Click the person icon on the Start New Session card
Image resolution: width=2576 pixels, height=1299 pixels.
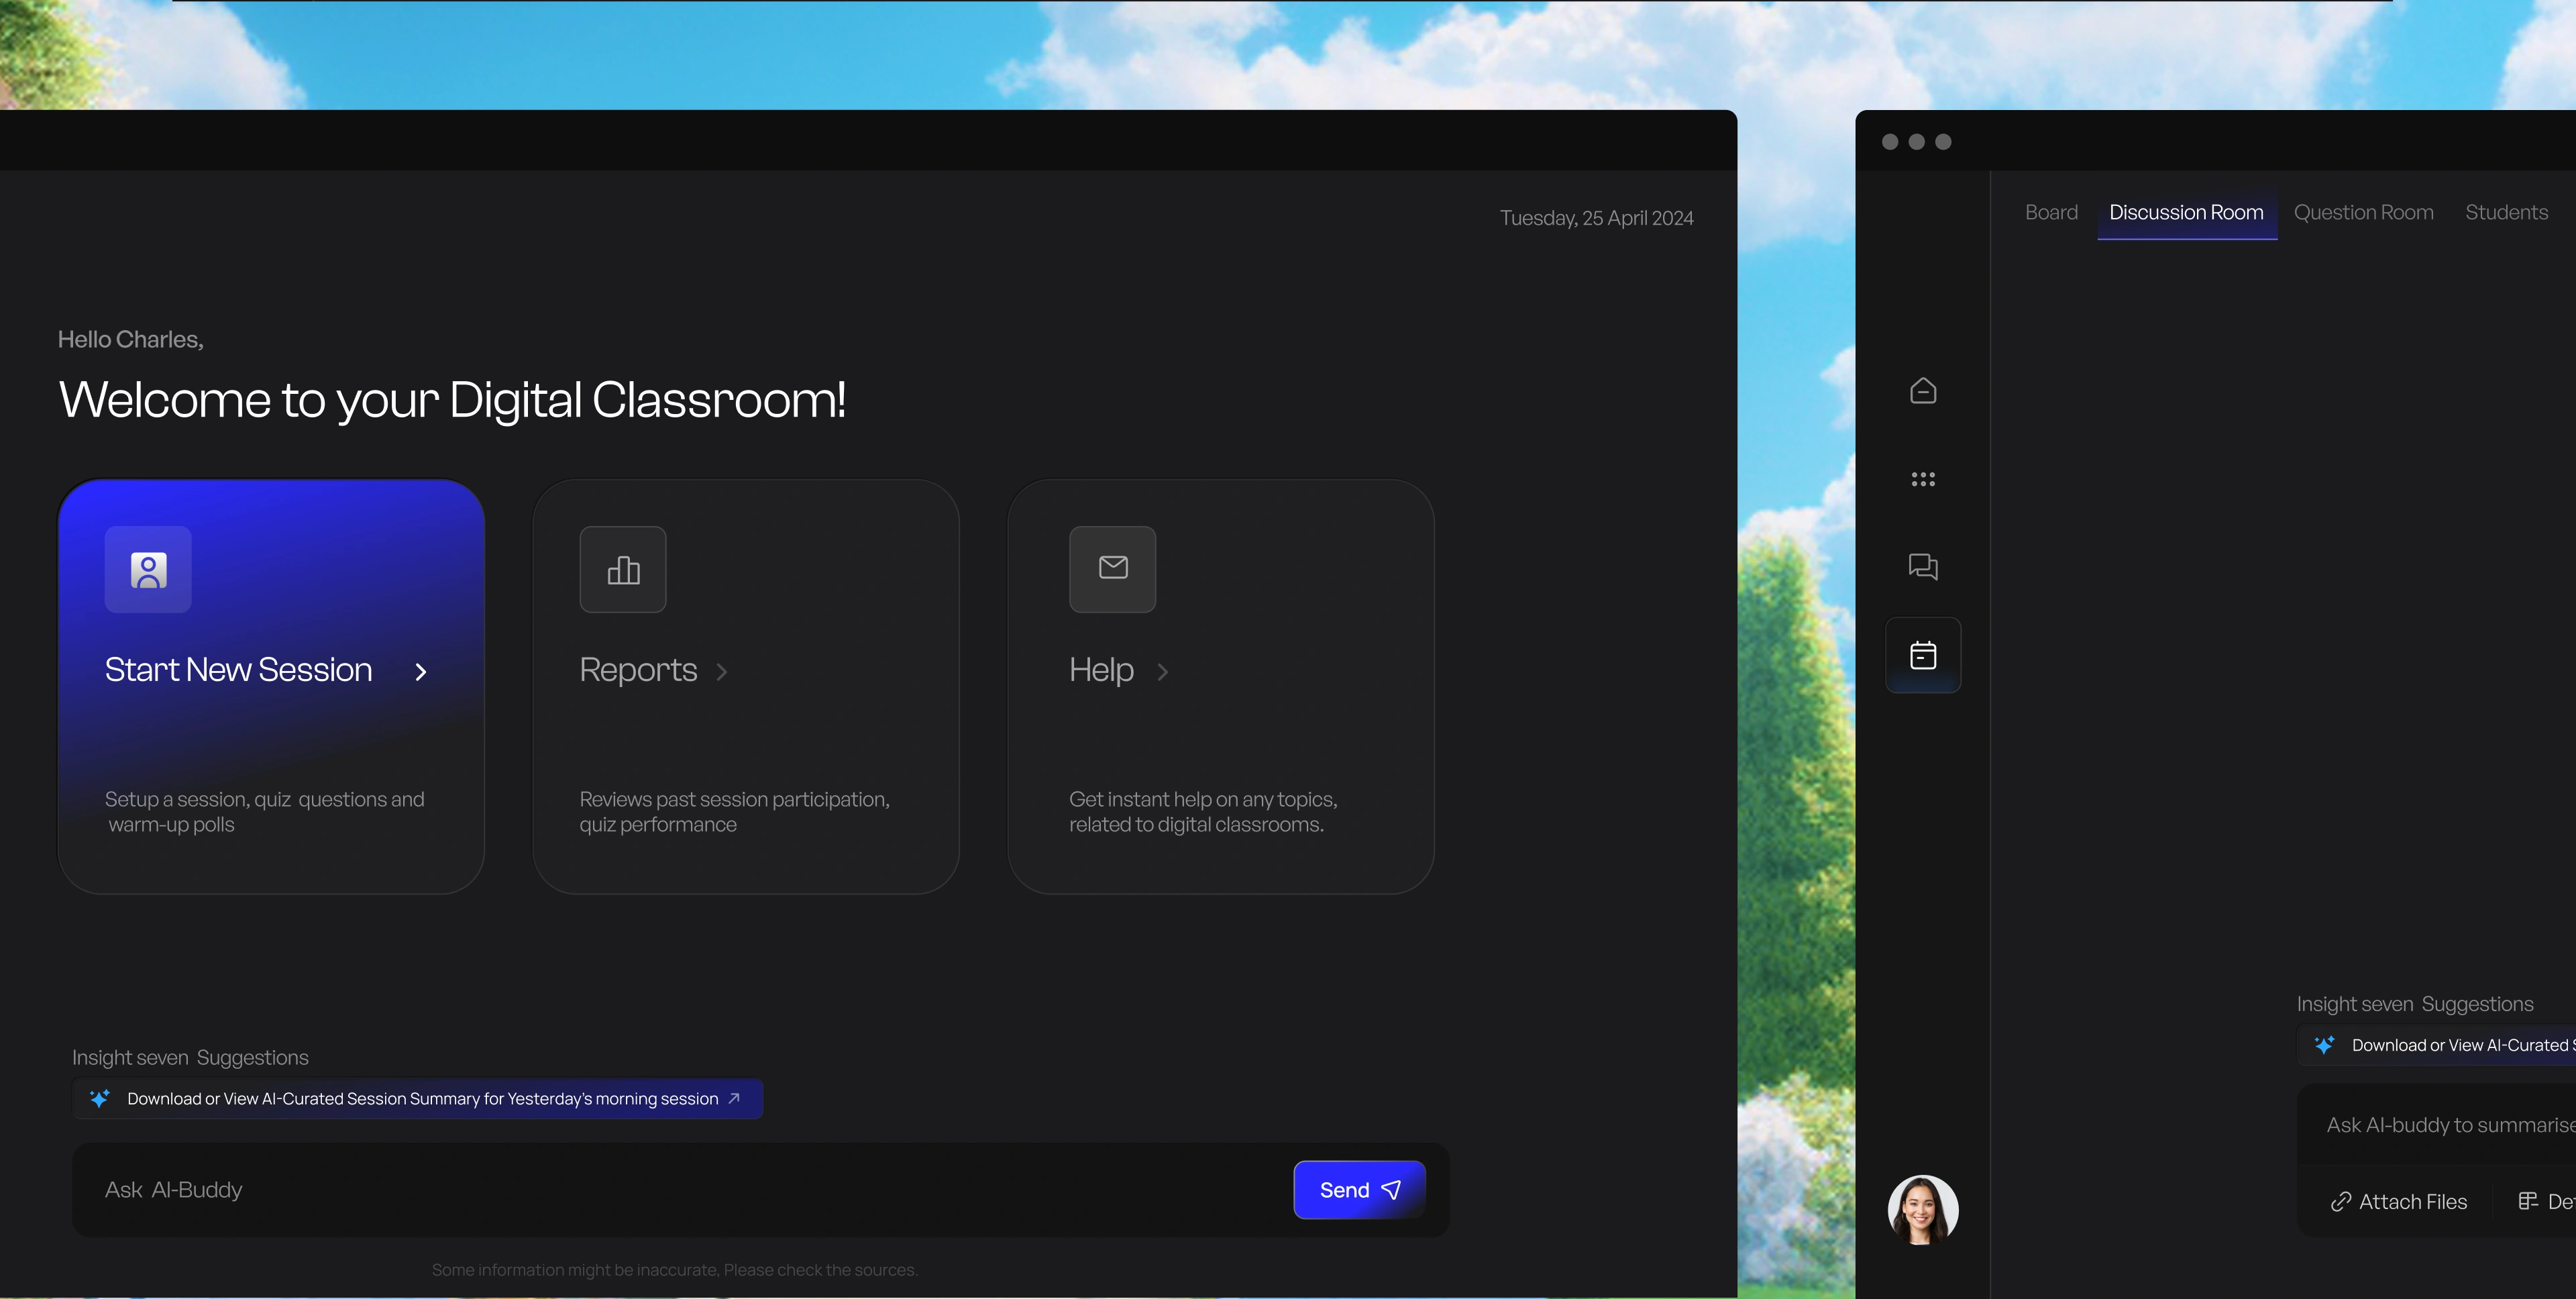click(148, 570)
